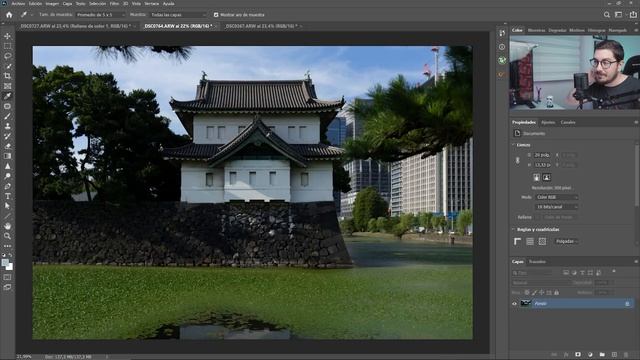
Task: Switch to the Canales tab
Action: point(568,122)
